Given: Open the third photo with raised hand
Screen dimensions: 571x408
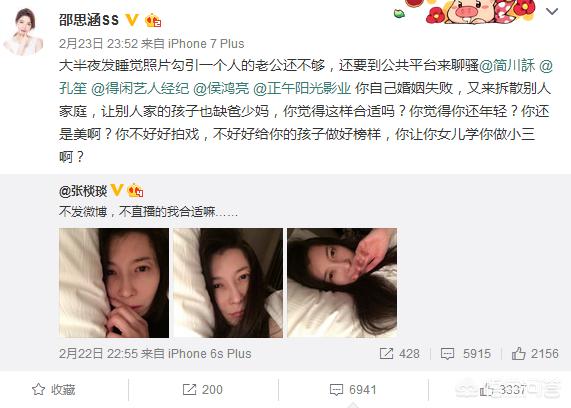Looking at the screenshot, I should 342,283.
